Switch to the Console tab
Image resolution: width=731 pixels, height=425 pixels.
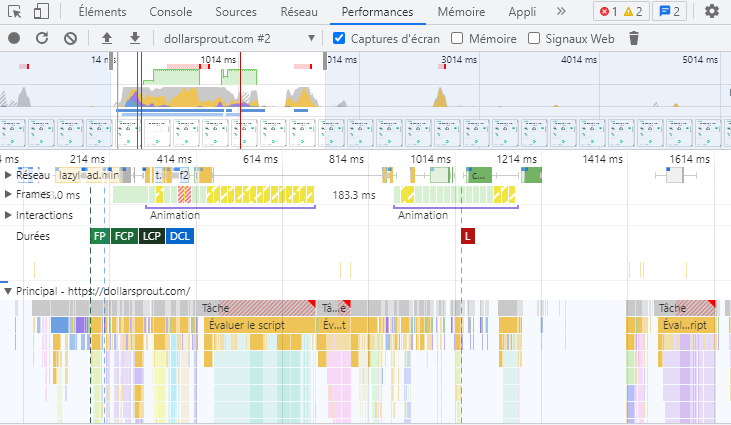171,12
